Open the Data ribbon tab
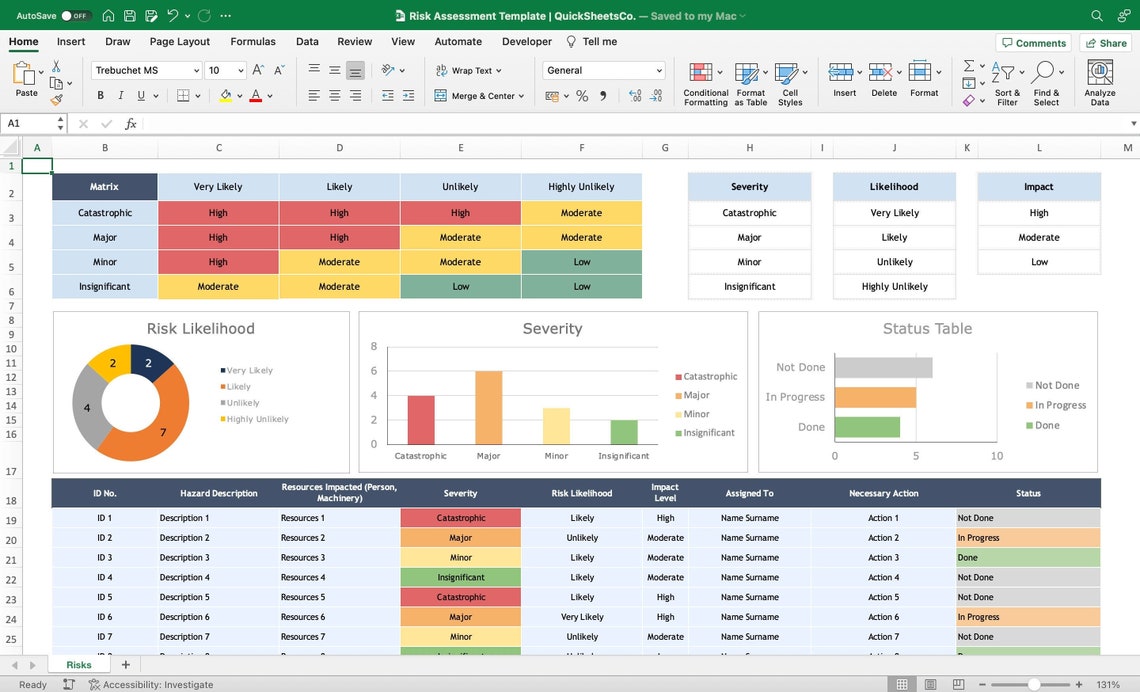Viewport: 1140px width, 692px height. click(x=307, y=41)
